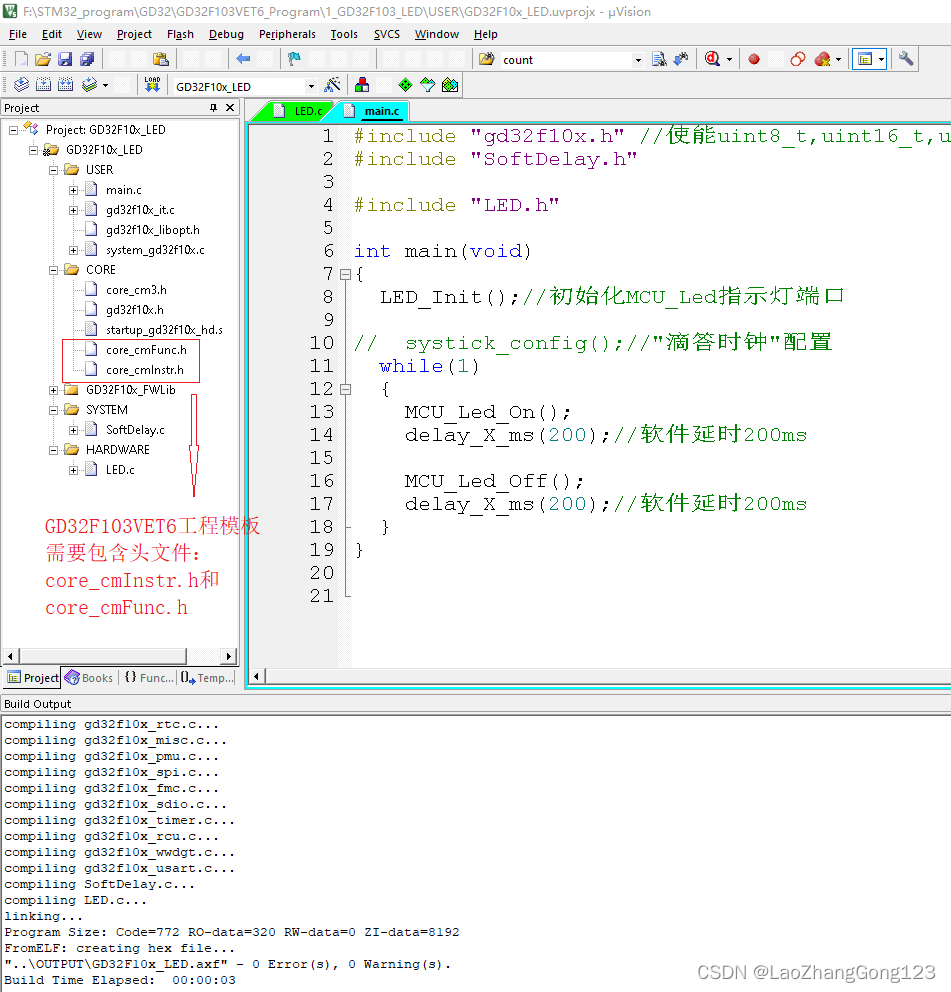Save current file with floppy icon

65,59
